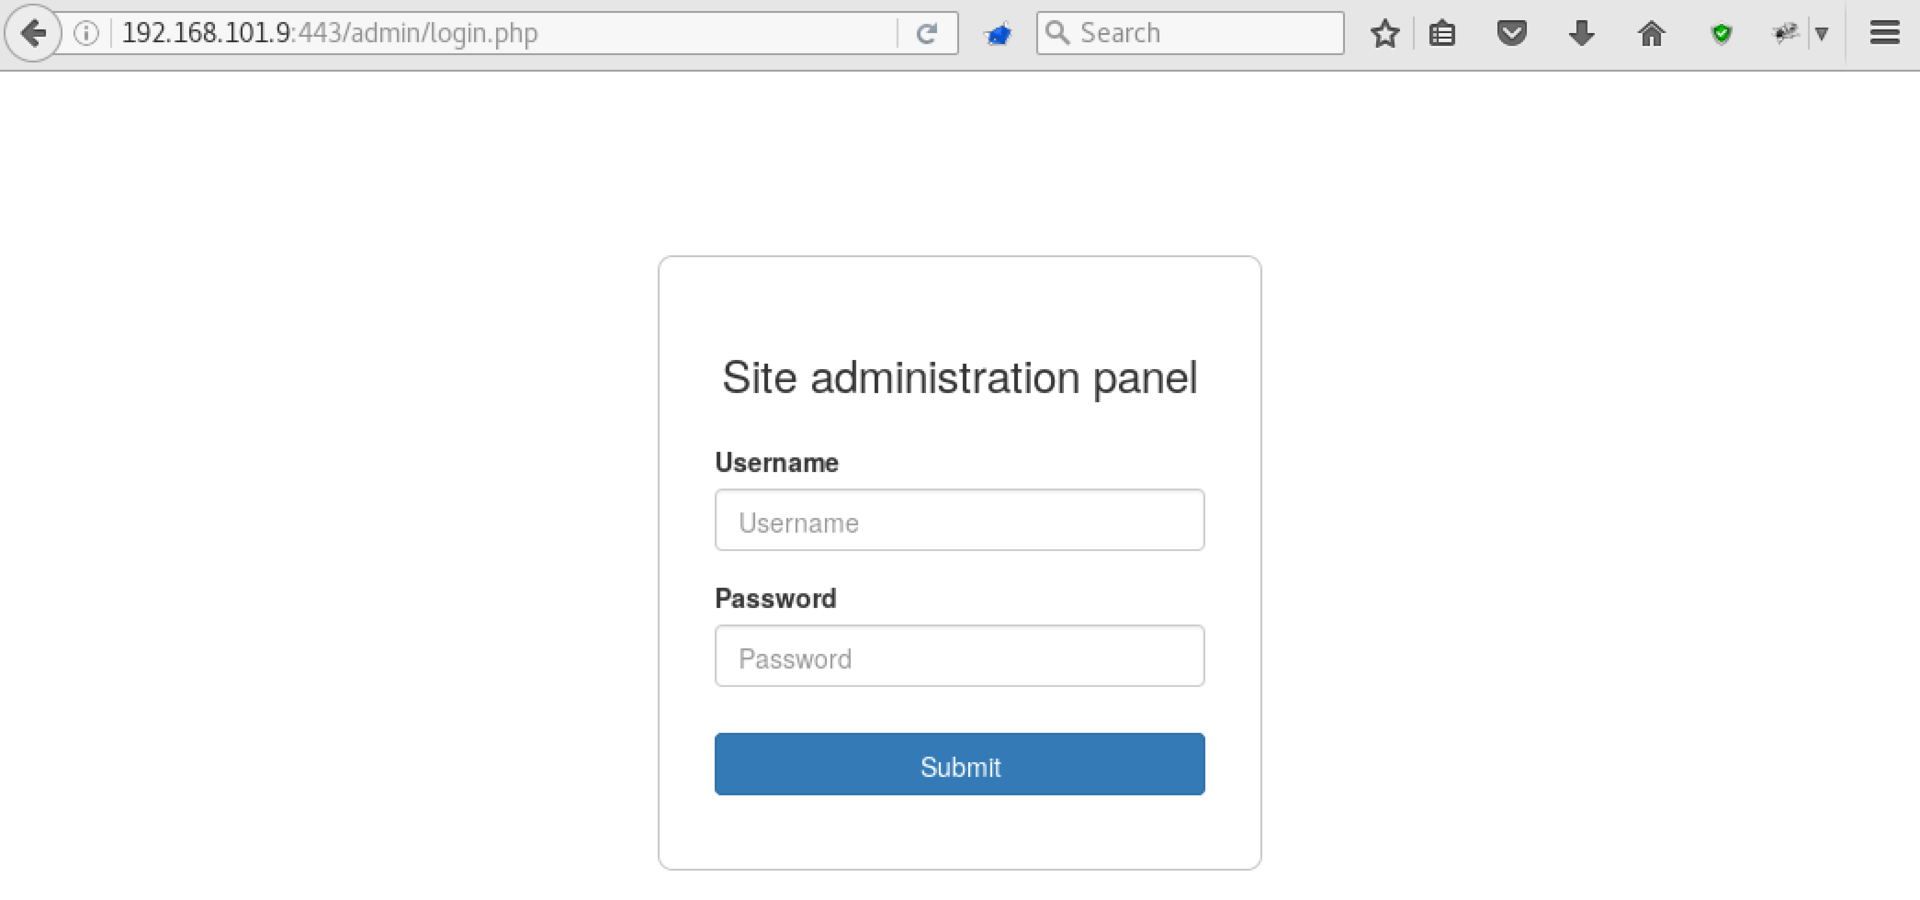Click the blue fox extension icon
The width and height of the screenshot is (1920, 900).
998,35
